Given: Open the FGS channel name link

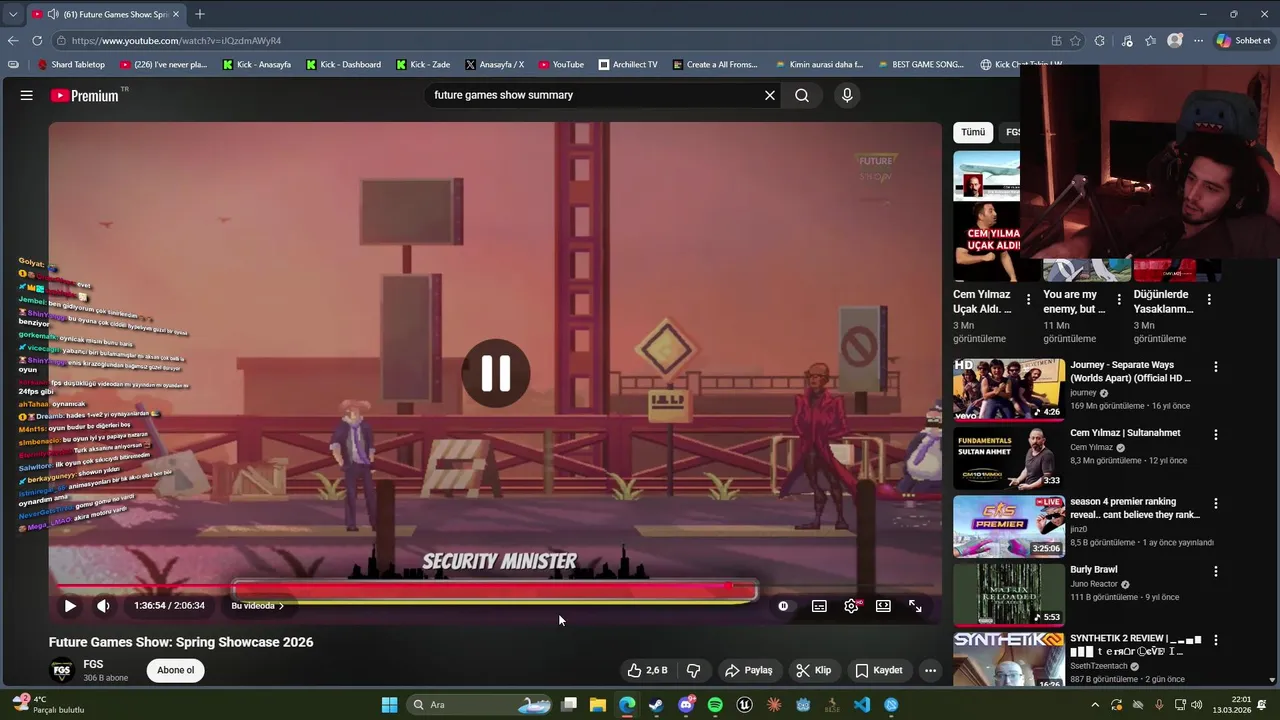Looking at the screenshot, I should (x=93, y=664).
